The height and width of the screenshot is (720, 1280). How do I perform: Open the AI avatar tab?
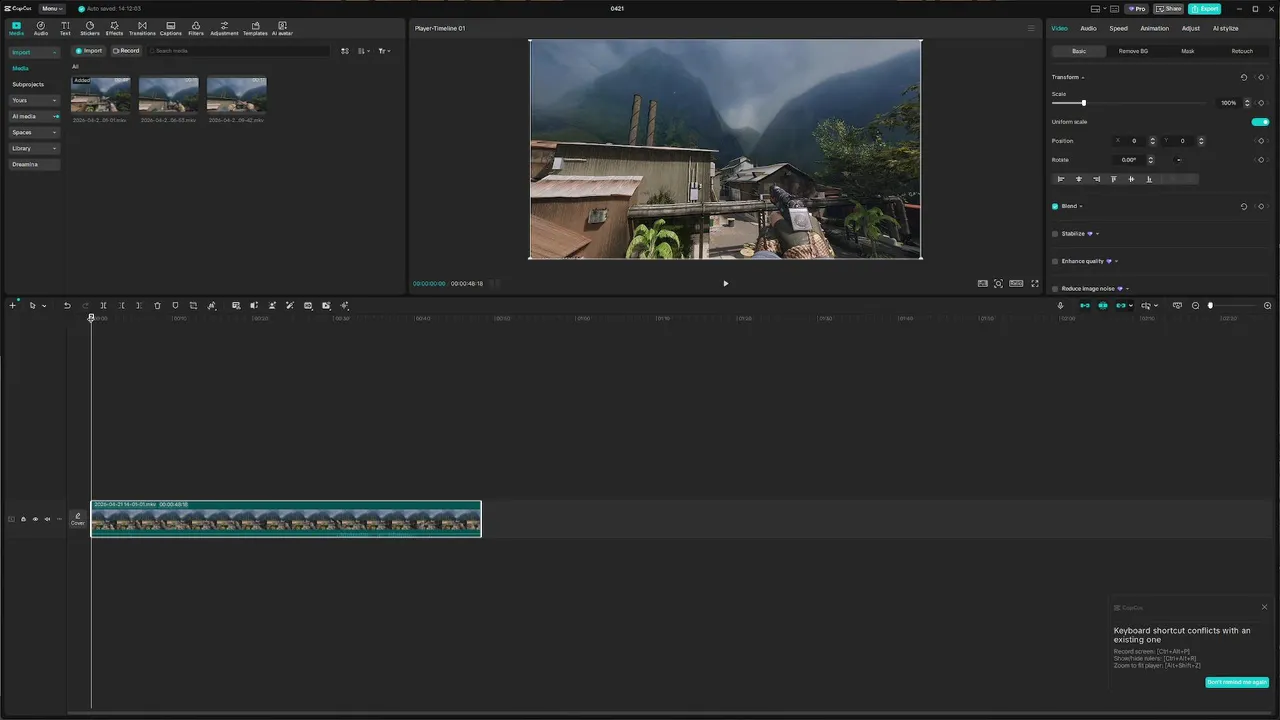pos(282,28)
